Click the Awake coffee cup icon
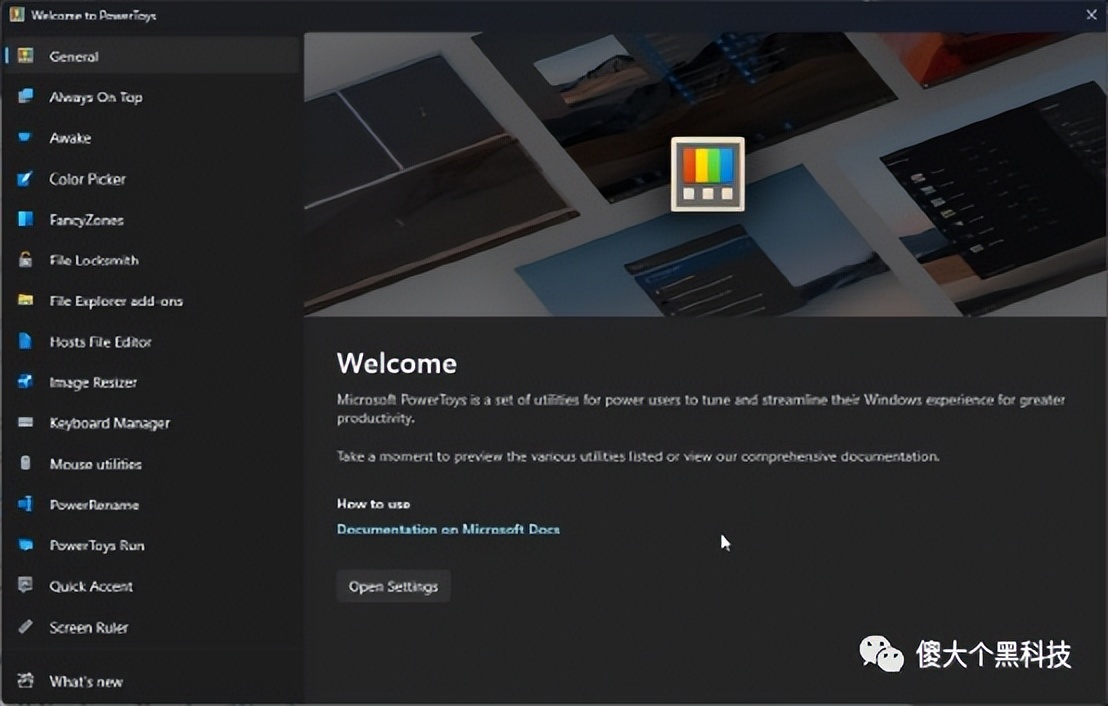The height and width of the screenshot is (706, 1108). pos(25,137)
